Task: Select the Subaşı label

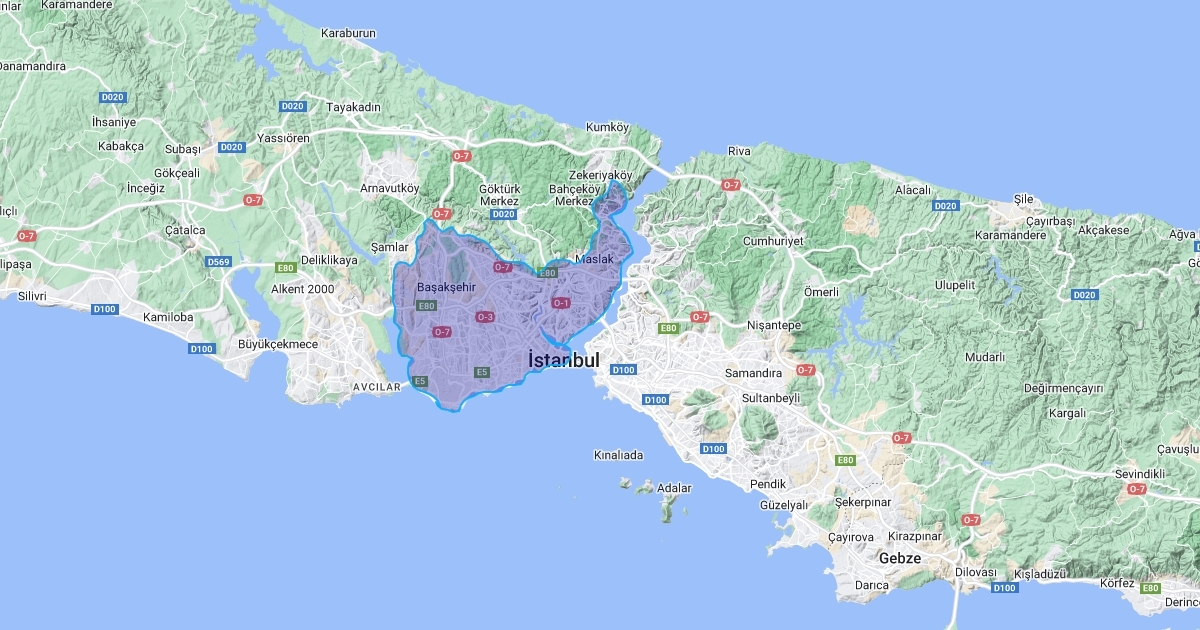Action: coord(183,148)
